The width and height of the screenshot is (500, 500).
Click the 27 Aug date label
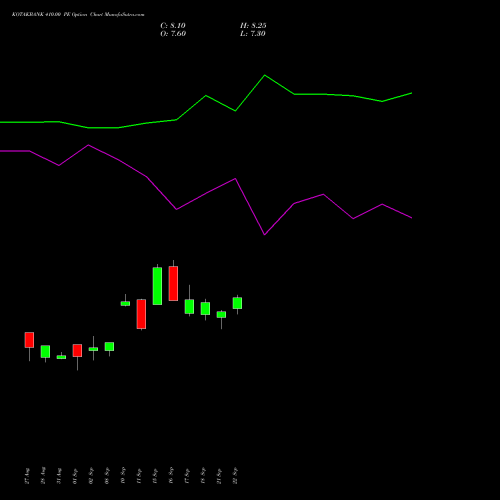(x=27, y=476)
